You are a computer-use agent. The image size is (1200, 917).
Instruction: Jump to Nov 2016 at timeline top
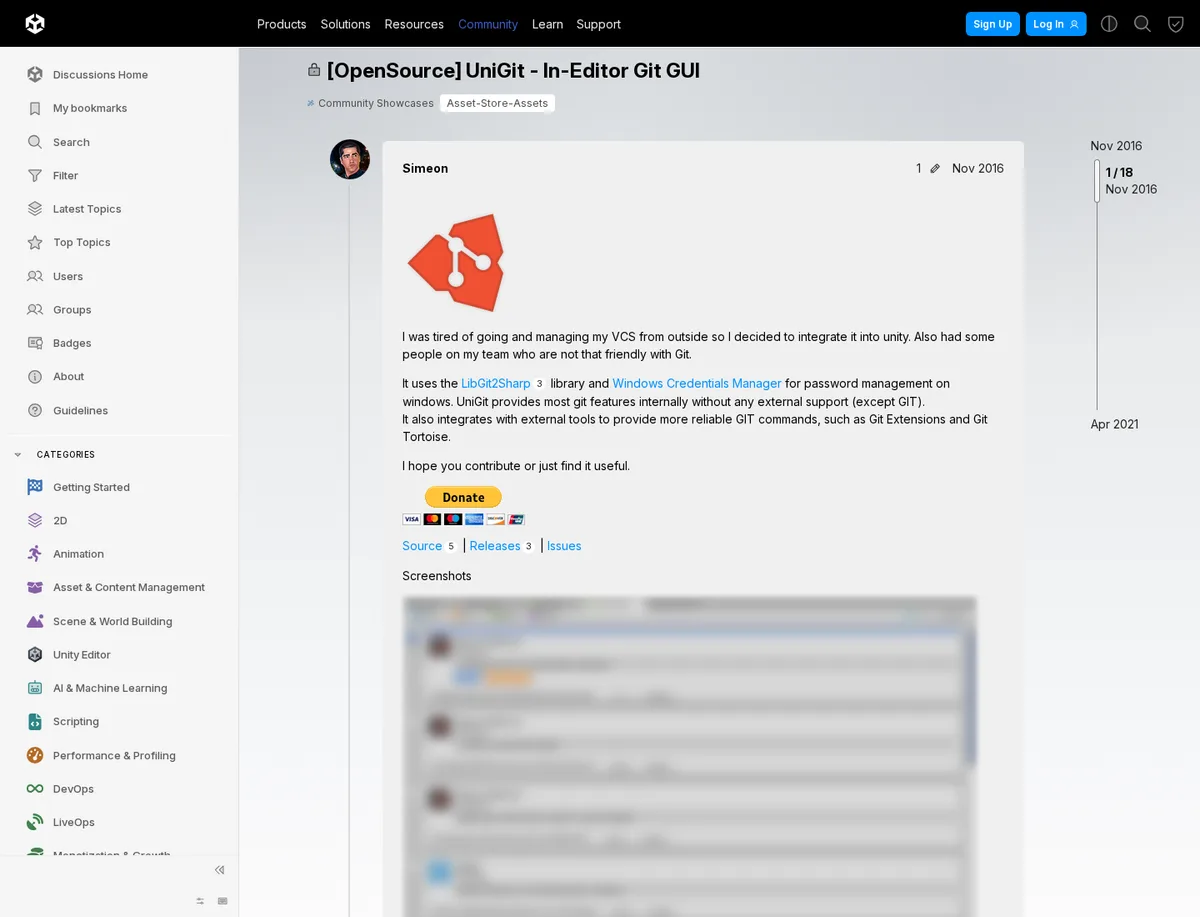(1116, 146)
